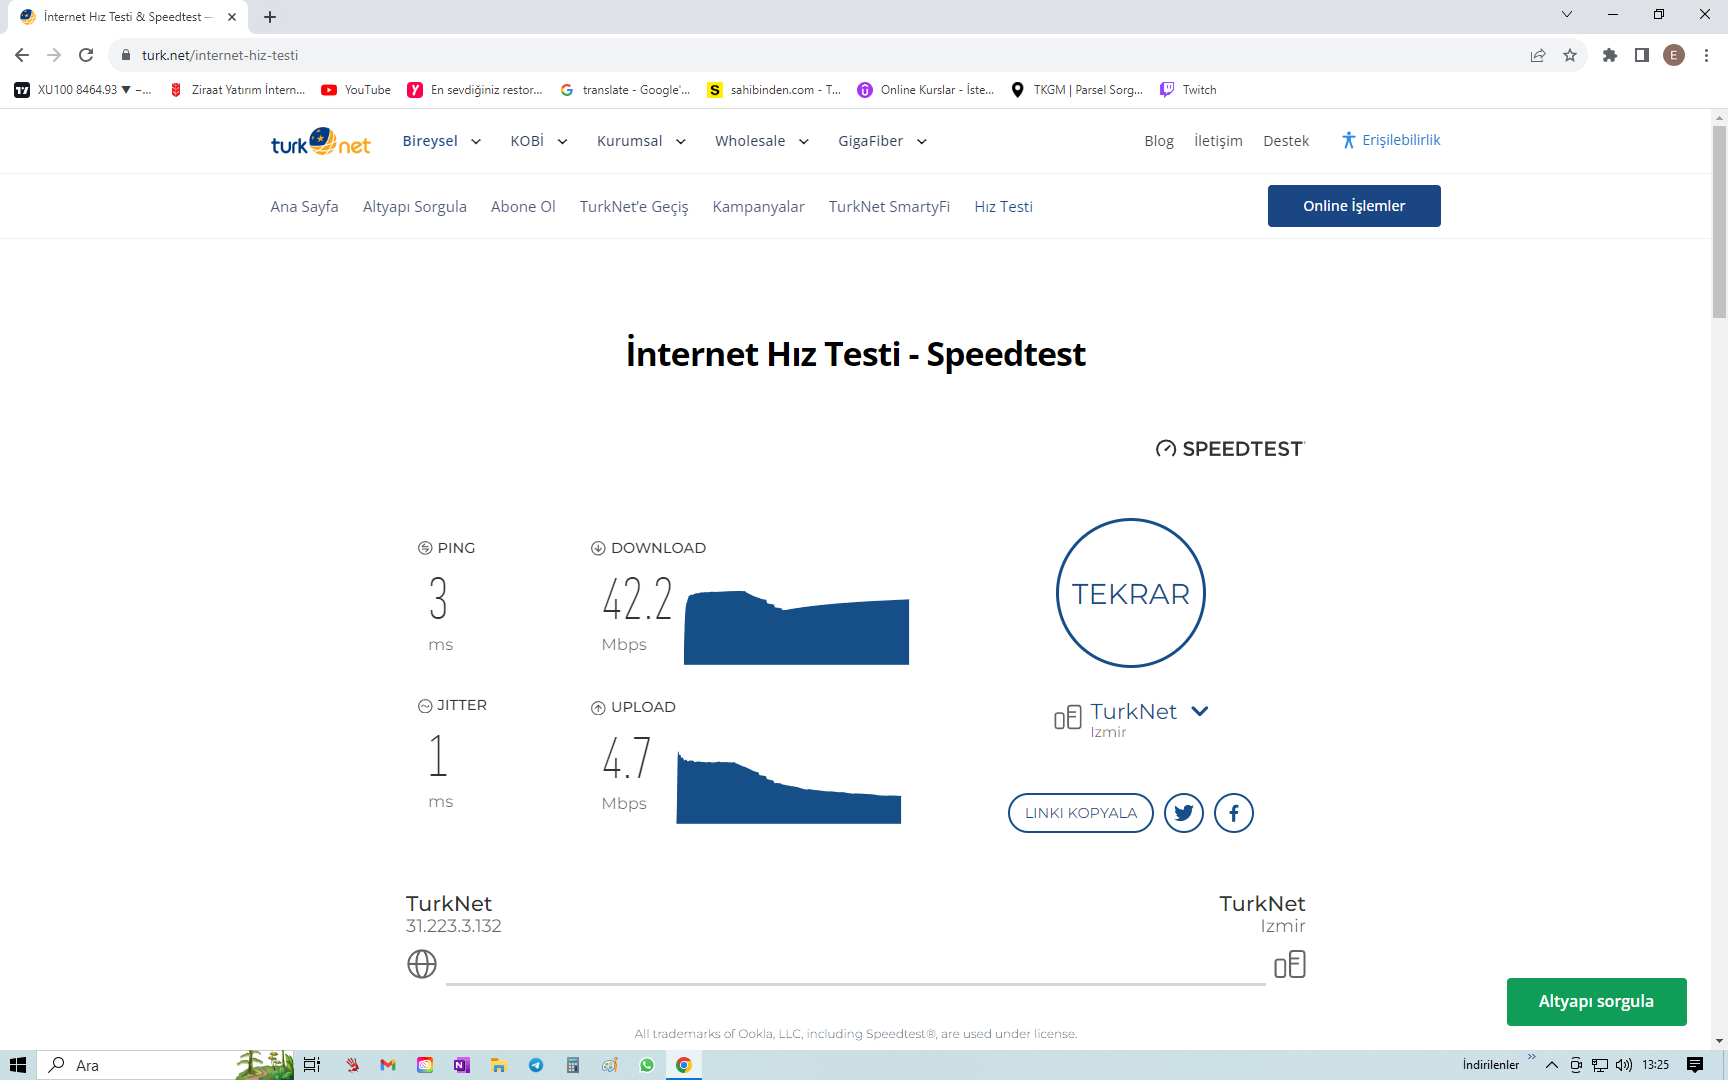Open the Windows Start menu
1728x1080 pixels.
click(x=18, y=1065)
